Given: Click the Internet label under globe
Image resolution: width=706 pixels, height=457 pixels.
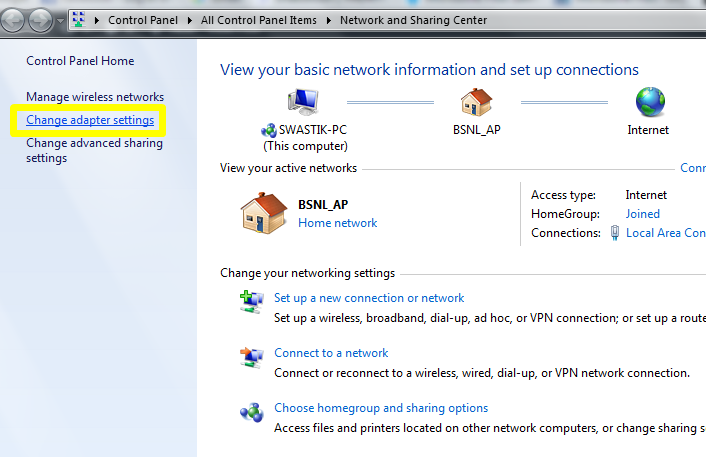Looking at the screenshot, I should pyautogui.click(x=648, y=130).
